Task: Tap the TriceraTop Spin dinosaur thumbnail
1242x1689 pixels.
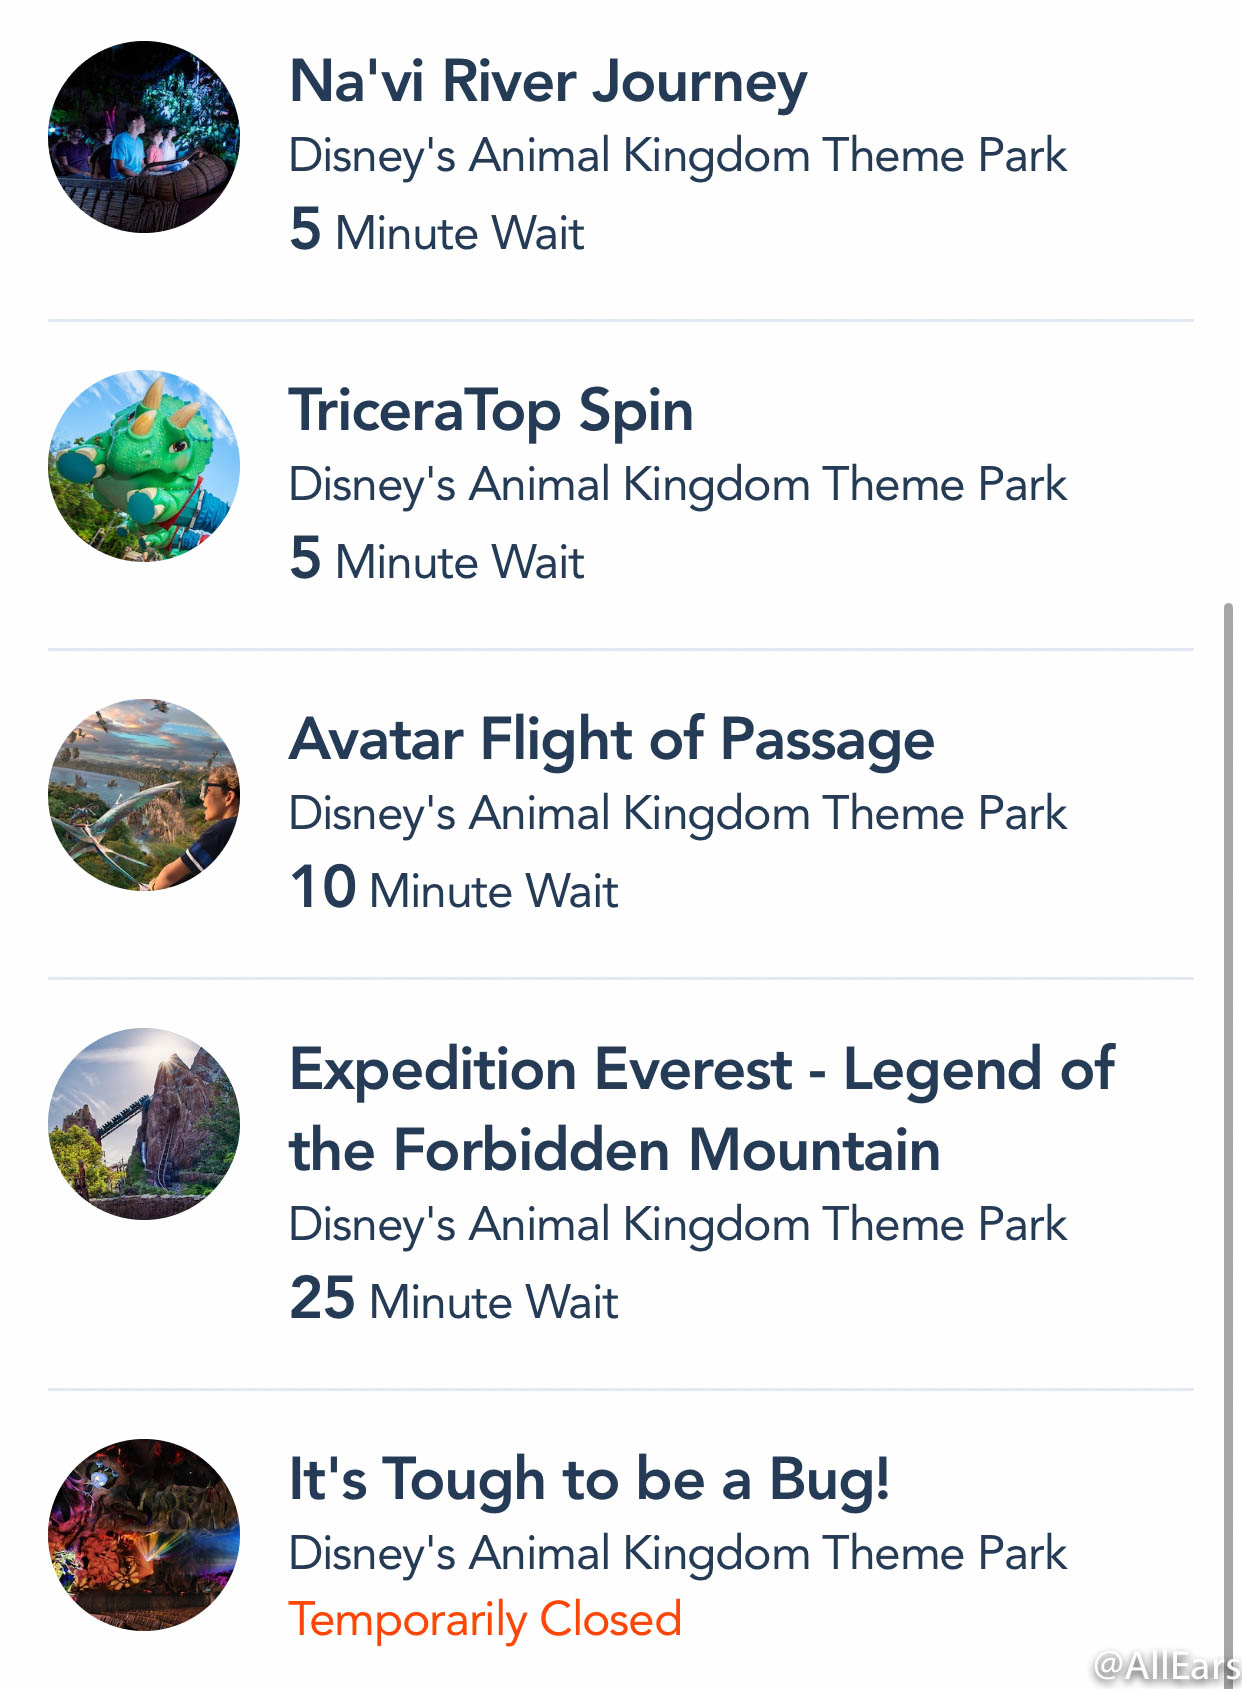Action: [144, 466]
